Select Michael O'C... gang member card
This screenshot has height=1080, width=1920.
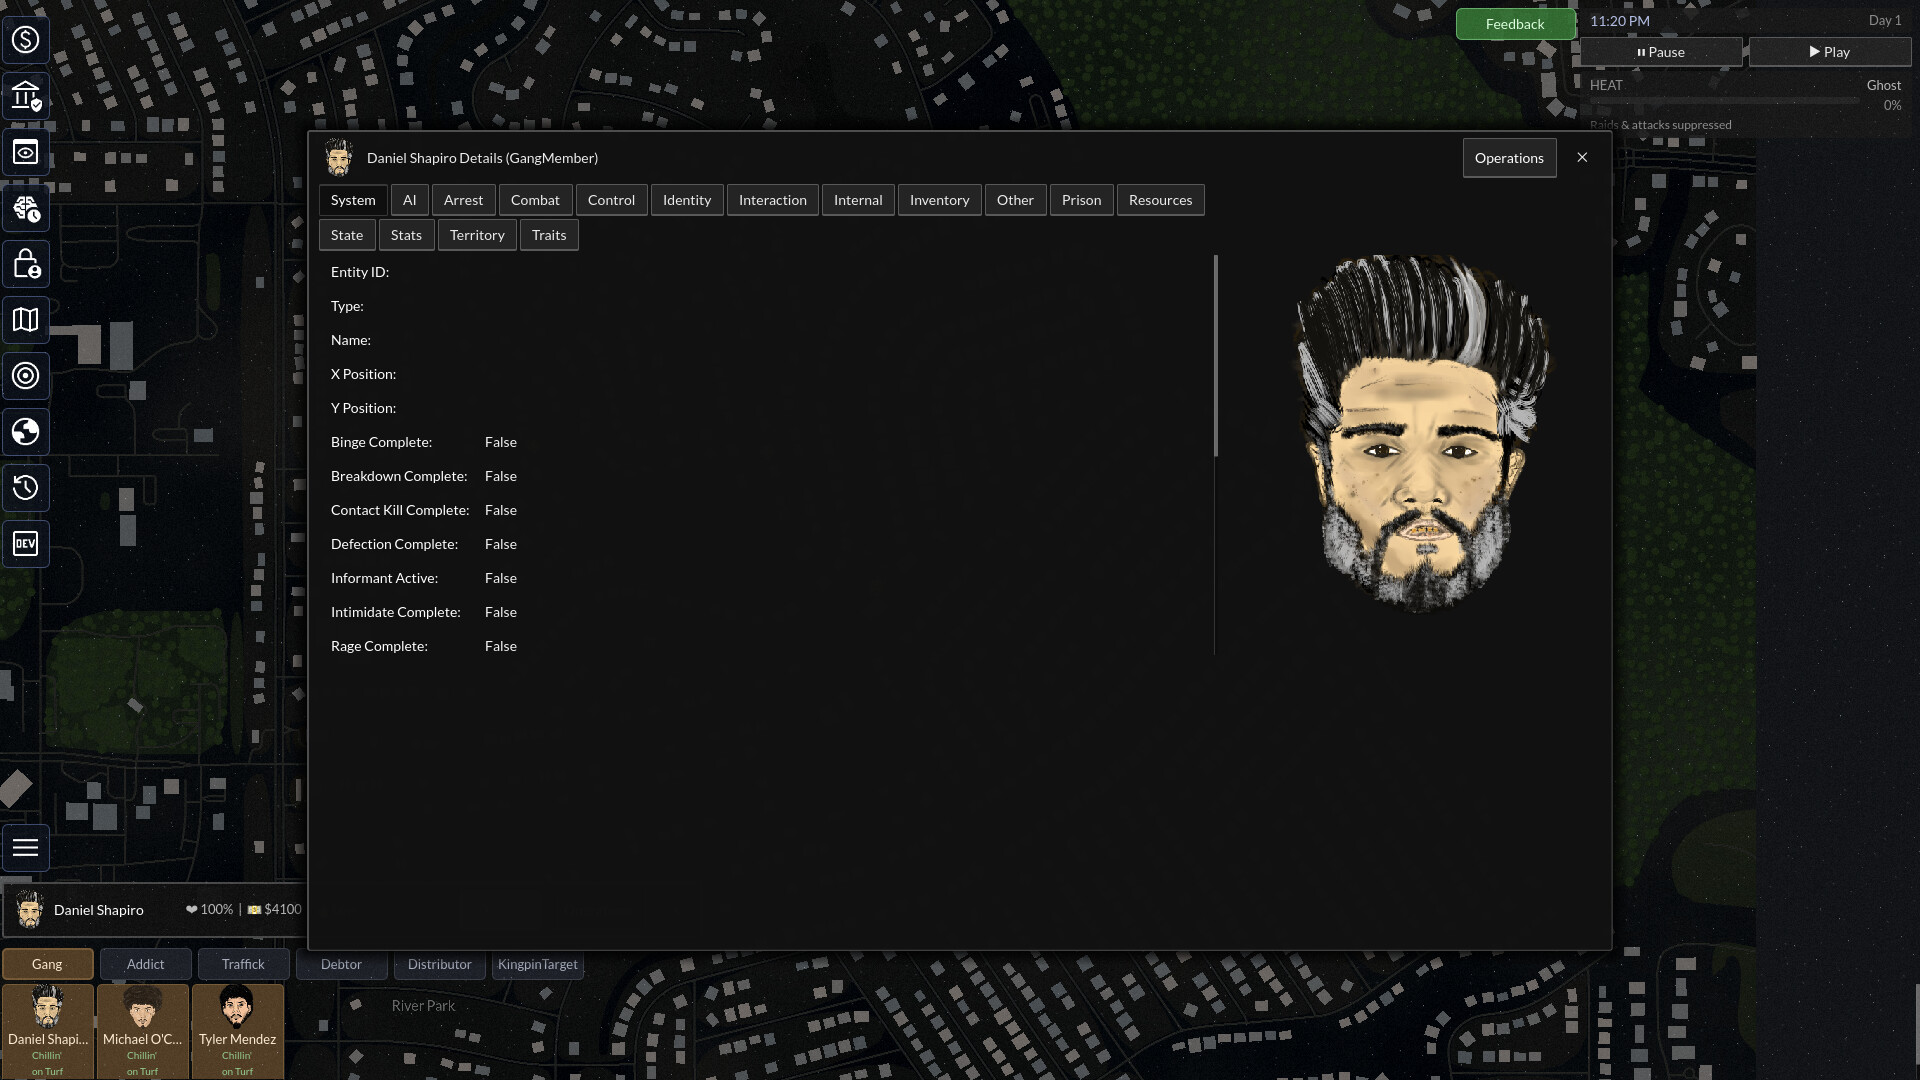[142, 1031]
